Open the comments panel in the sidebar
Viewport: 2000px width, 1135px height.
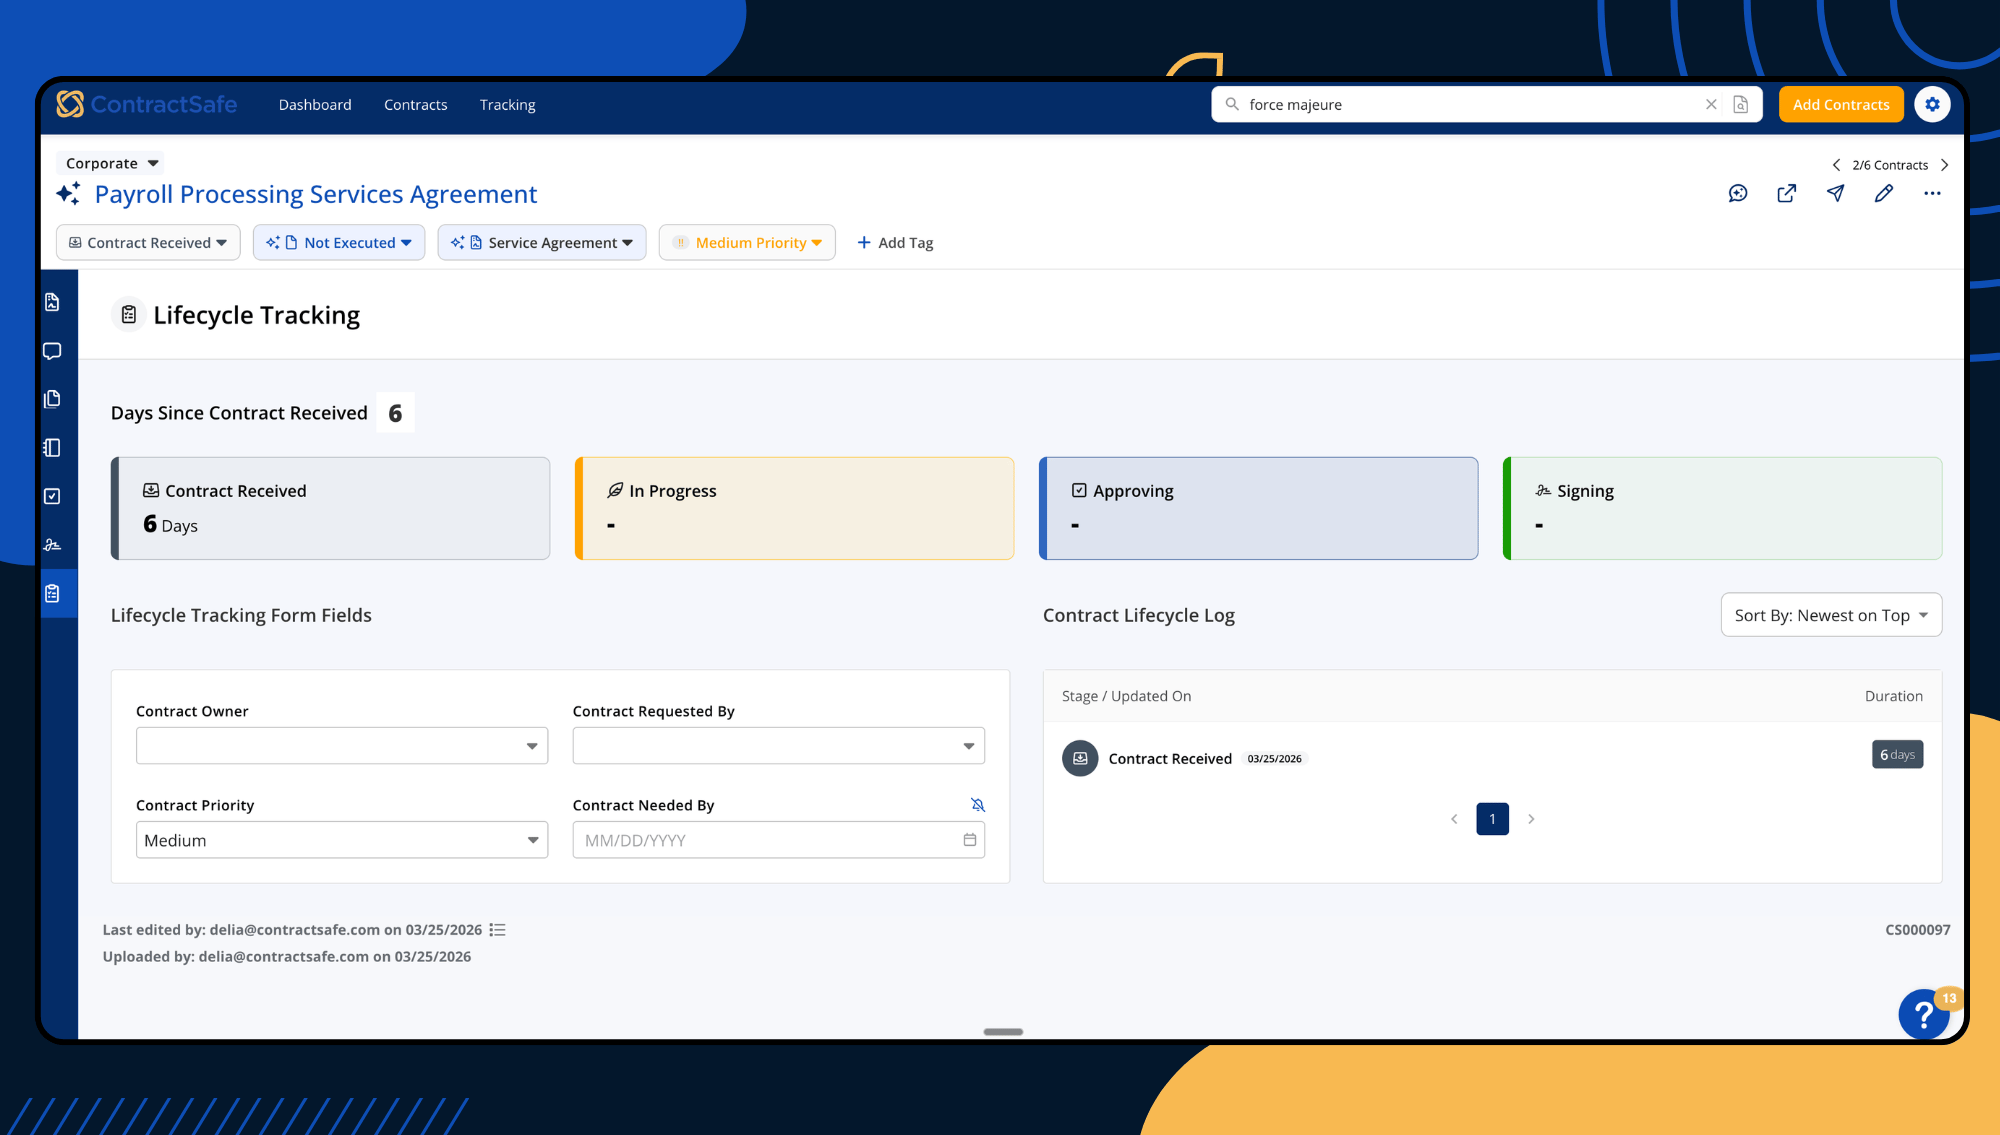[52, 351]
